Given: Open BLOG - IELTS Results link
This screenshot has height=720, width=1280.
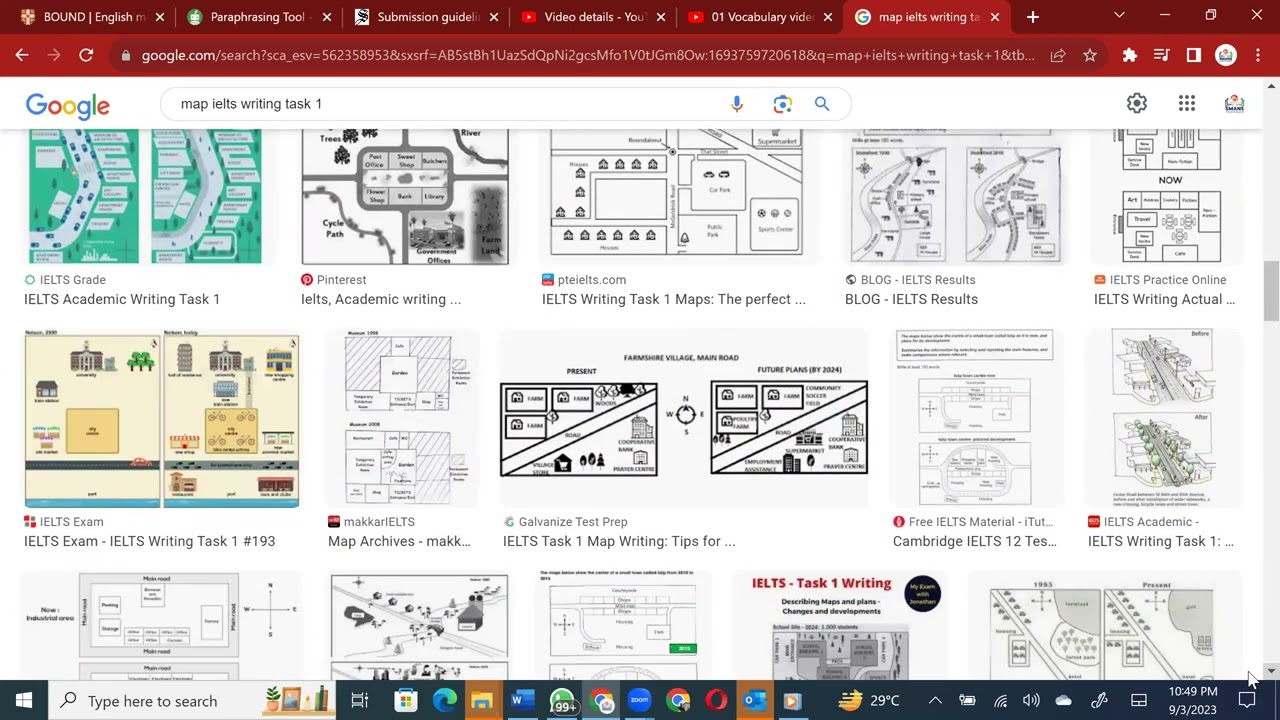Looking at the screenshot, I should tap(911, 299).
